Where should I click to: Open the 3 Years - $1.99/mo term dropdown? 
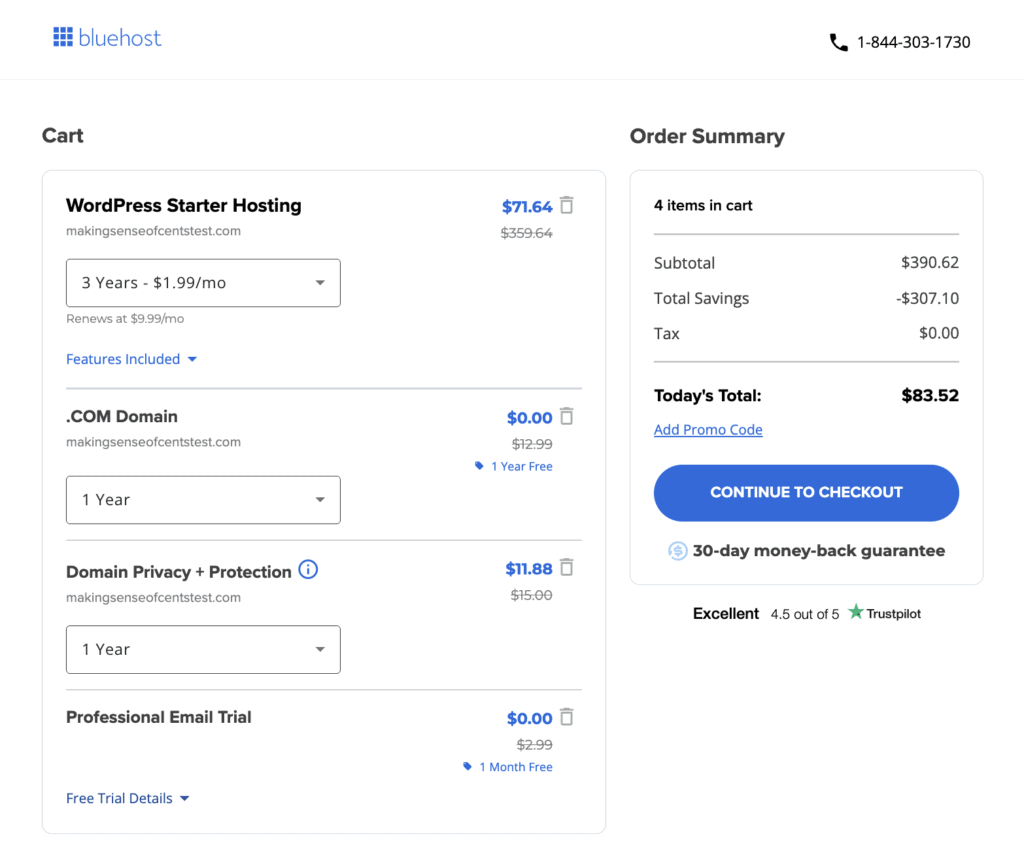coord(203,283)
